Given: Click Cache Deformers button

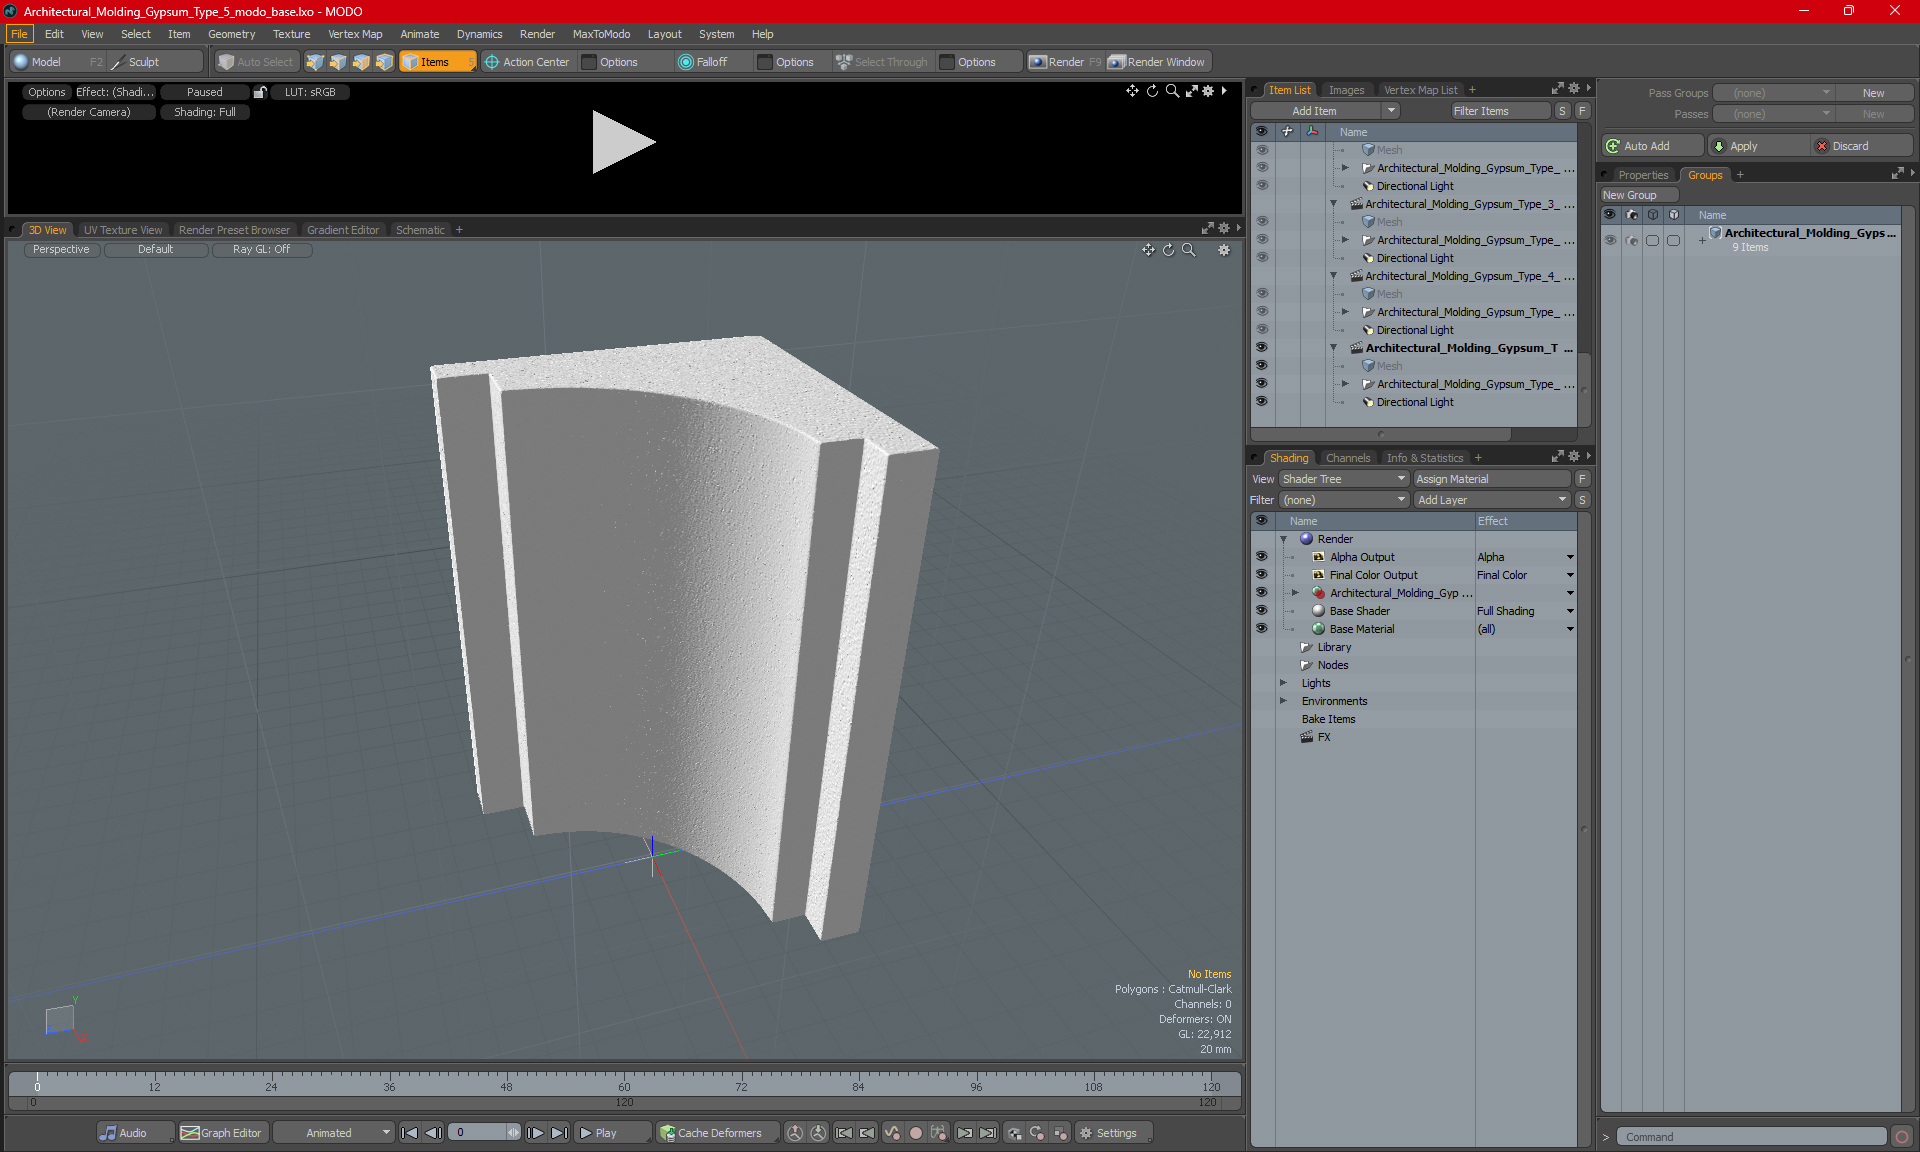Looking at the screenshot, I should (x=716, y=1133).
